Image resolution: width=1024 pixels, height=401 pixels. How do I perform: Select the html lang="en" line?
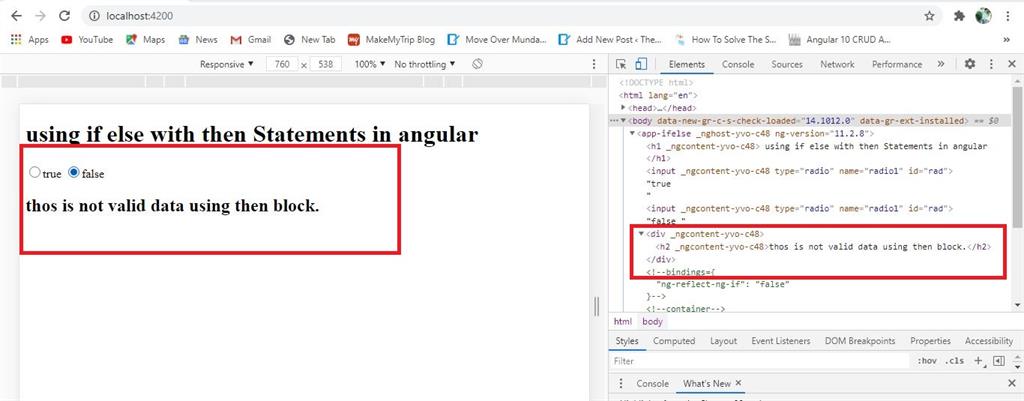(658, 95)
